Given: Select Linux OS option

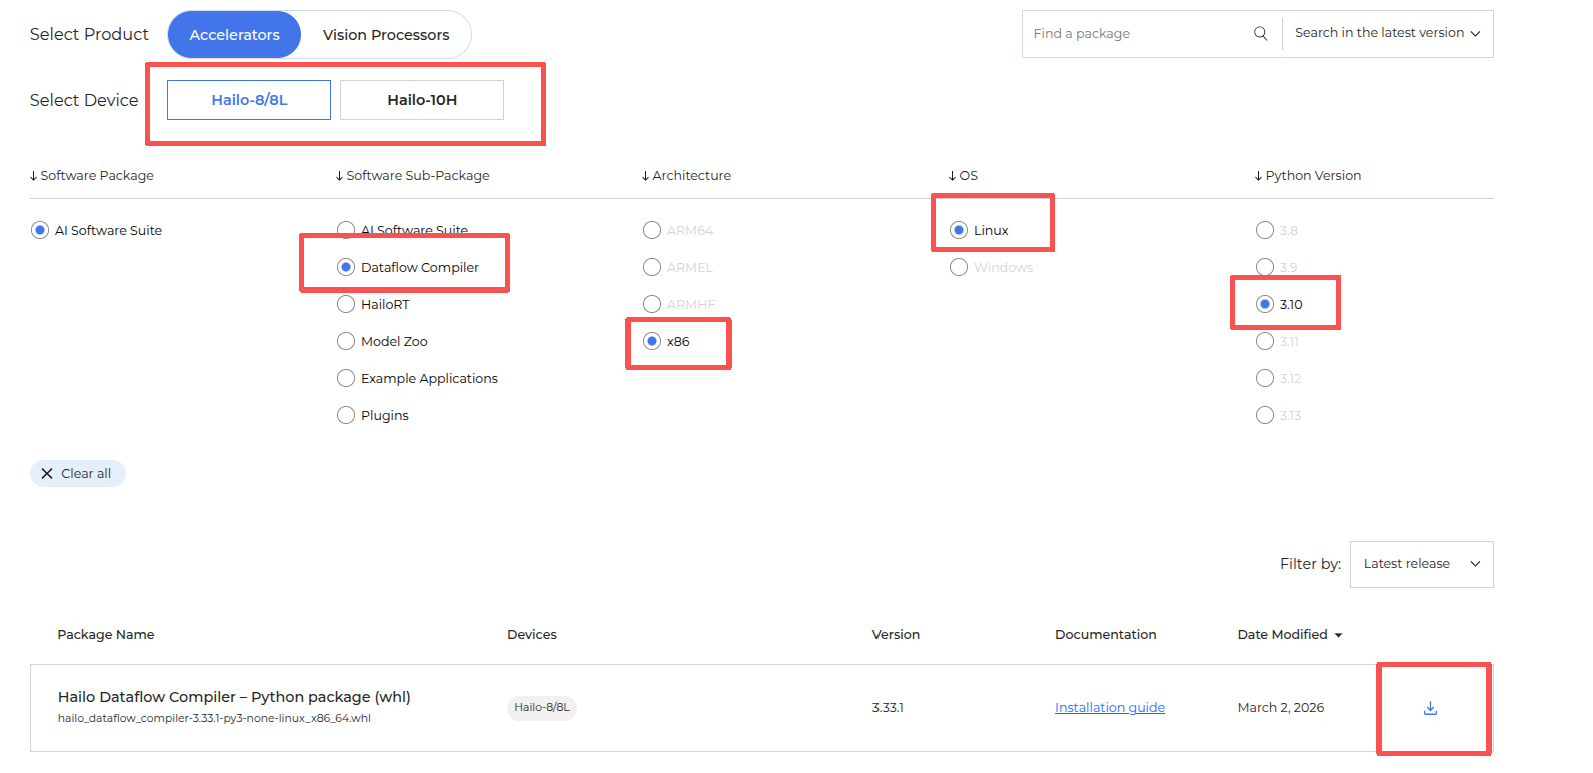Looking at the screenshot, I should pos(959,230).
